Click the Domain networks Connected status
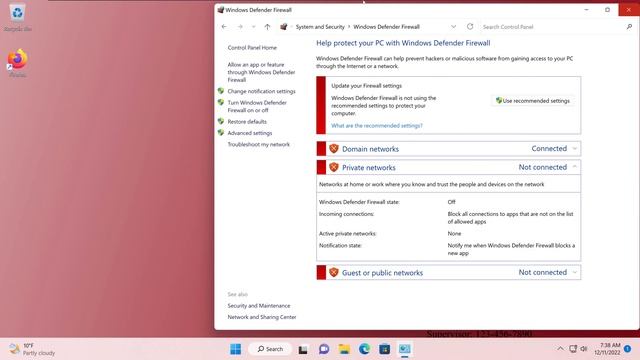 click(x=549, y=149)
